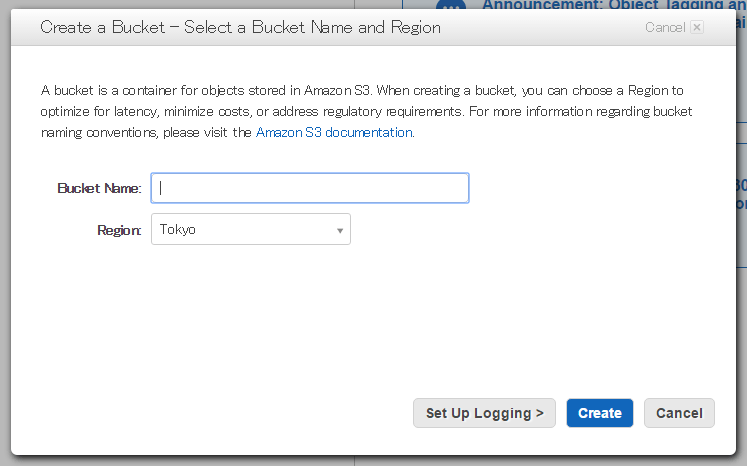
Task: Click the dimmed page background left of the dialog
Action: (5, 238)
